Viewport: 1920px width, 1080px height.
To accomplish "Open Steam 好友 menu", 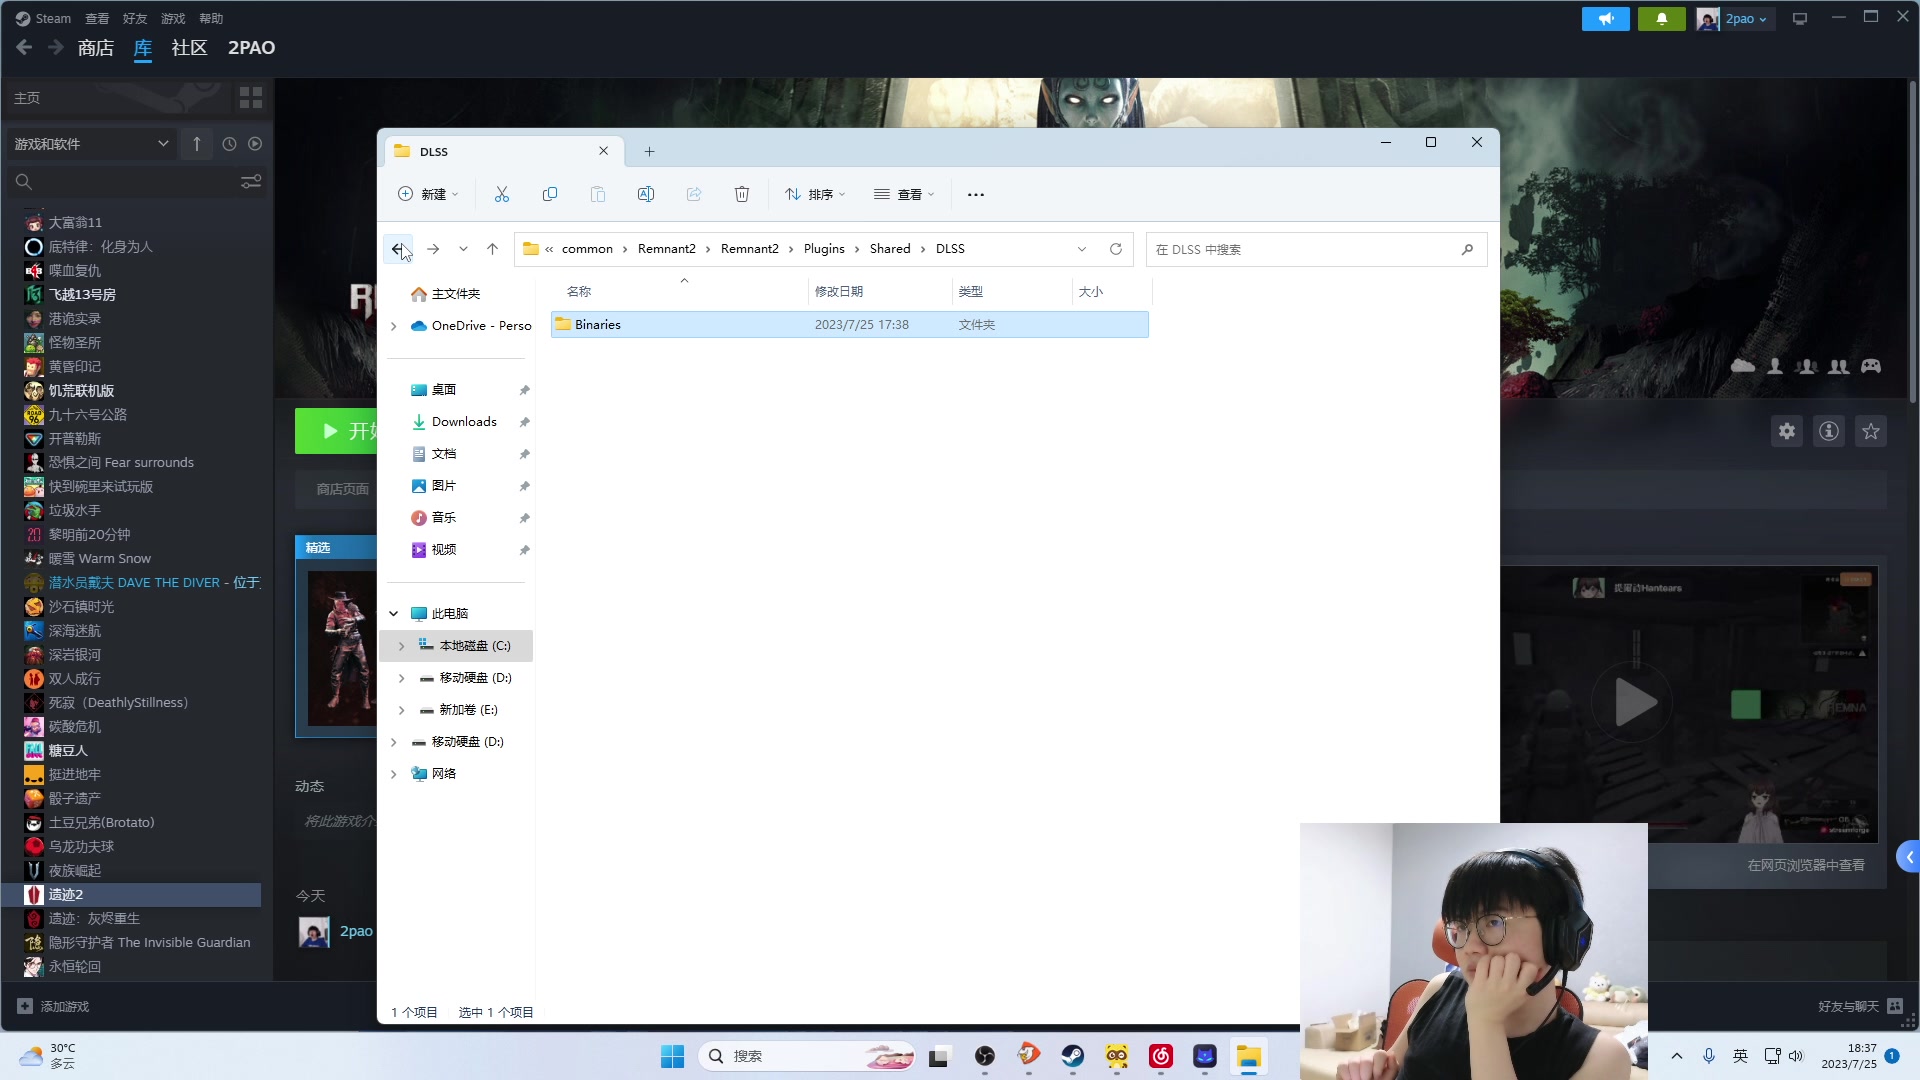I will pos(135,19).
